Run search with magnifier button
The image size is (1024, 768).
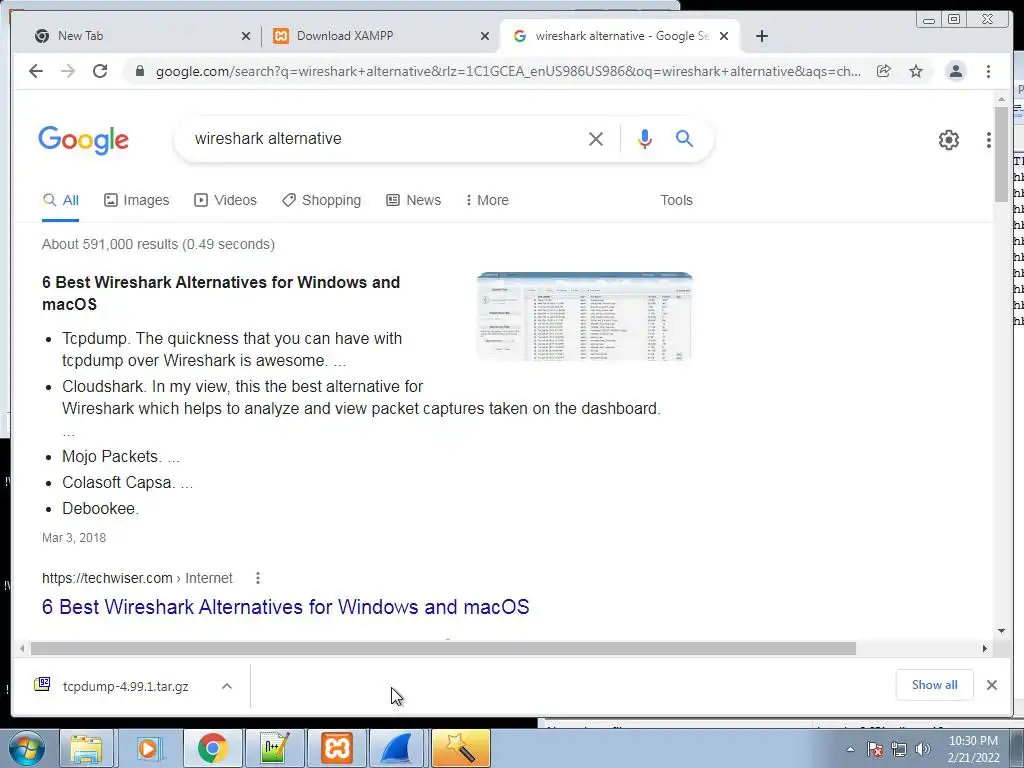(684, 138)
